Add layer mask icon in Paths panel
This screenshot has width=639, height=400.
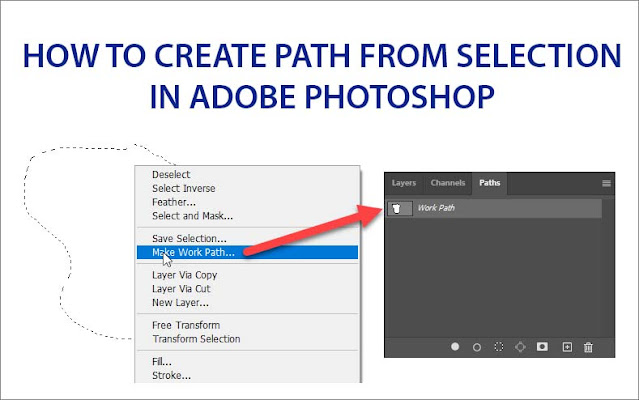coord(542,347)
